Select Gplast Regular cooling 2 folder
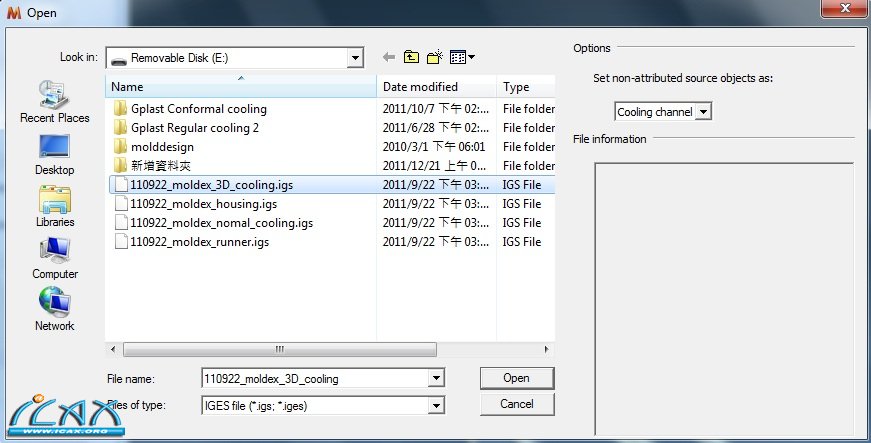This screenshot has height=443, width=871. [194, 128]
